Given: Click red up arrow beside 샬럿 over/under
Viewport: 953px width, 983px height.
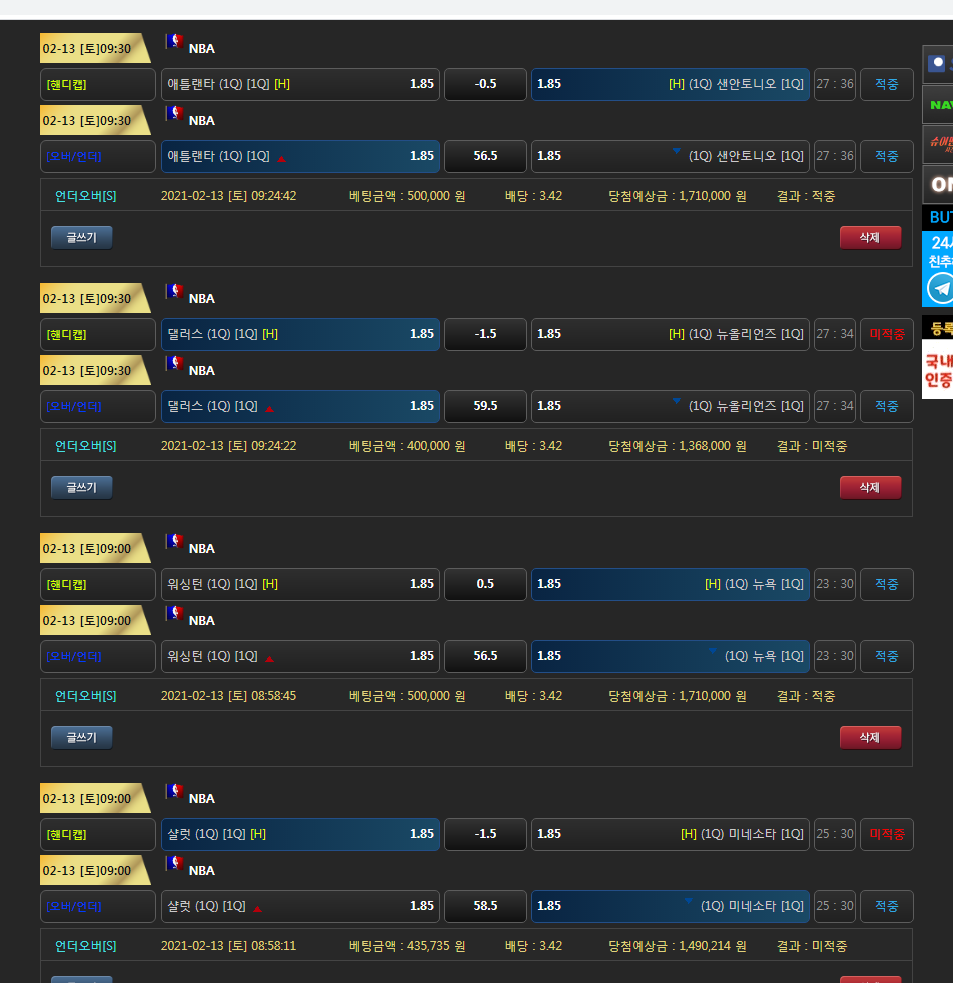Looking at the screenshot, I should (257, 908).
